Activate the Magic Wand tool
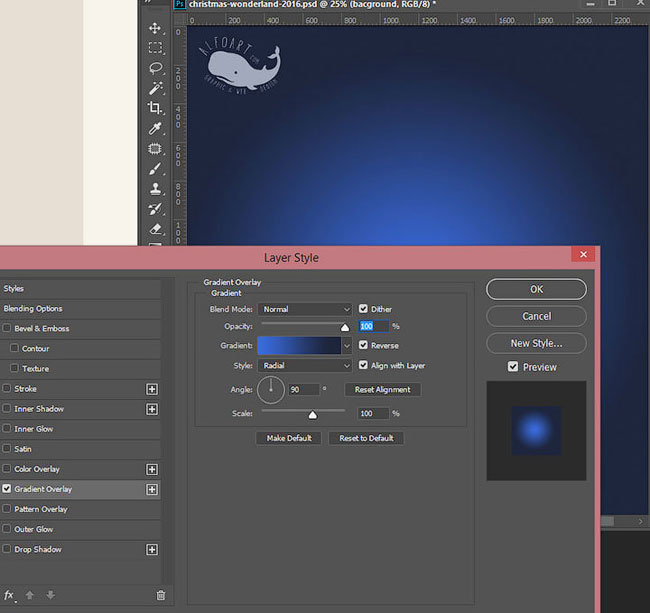This screenshot has width=650, height=613. pyautogui.click(x=155, y=88)
